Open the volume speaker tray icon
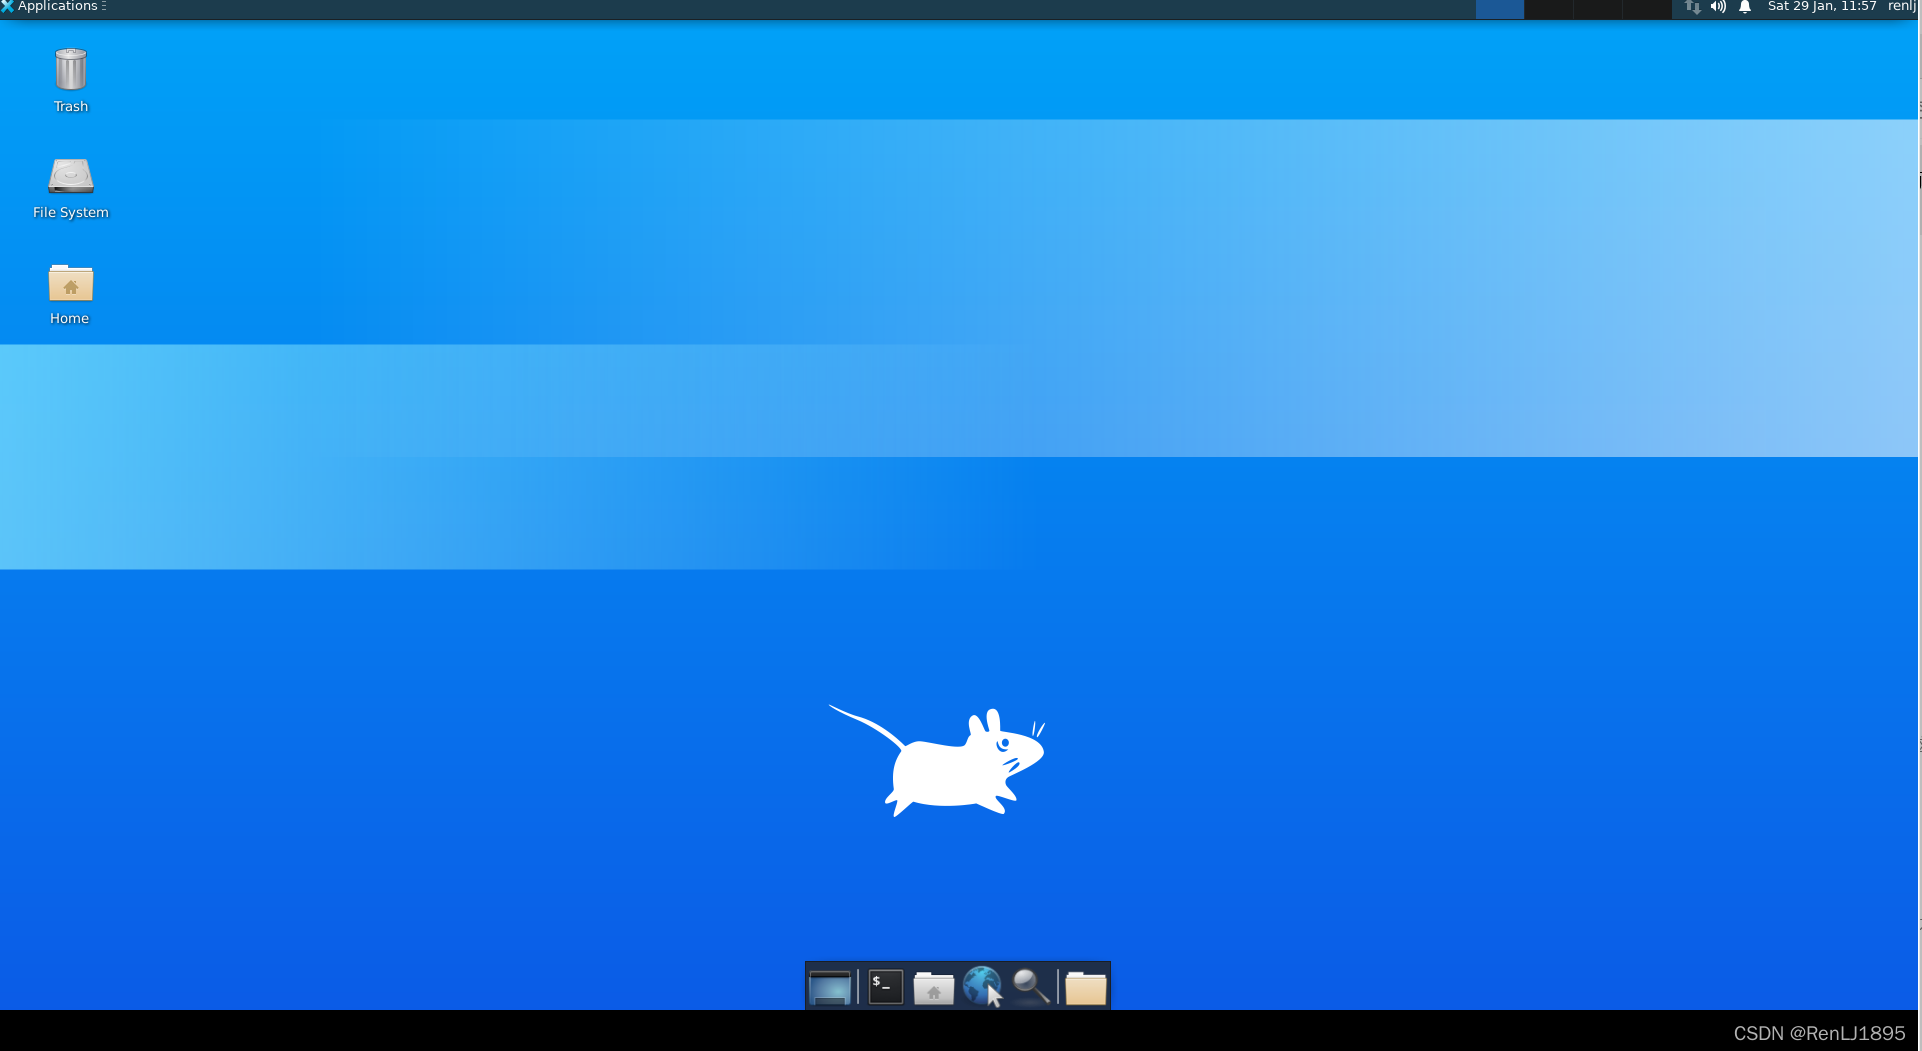 coord(1718,7)
